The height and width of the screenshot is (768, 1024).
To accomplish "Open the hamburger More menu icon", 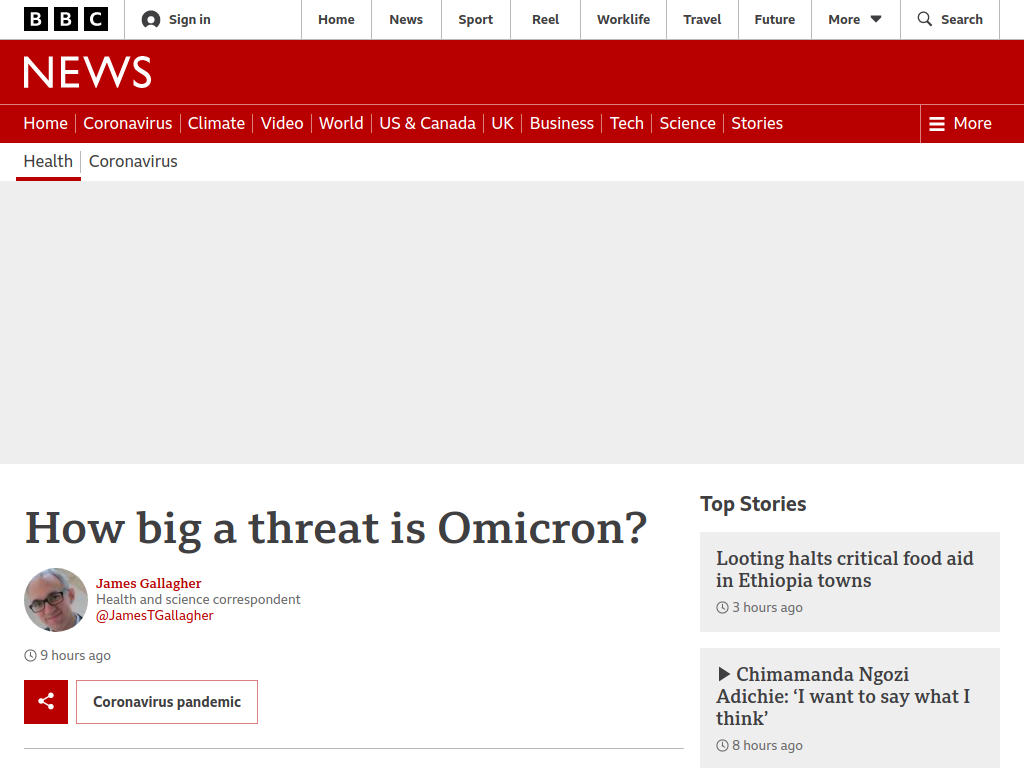I will (936, 123).
